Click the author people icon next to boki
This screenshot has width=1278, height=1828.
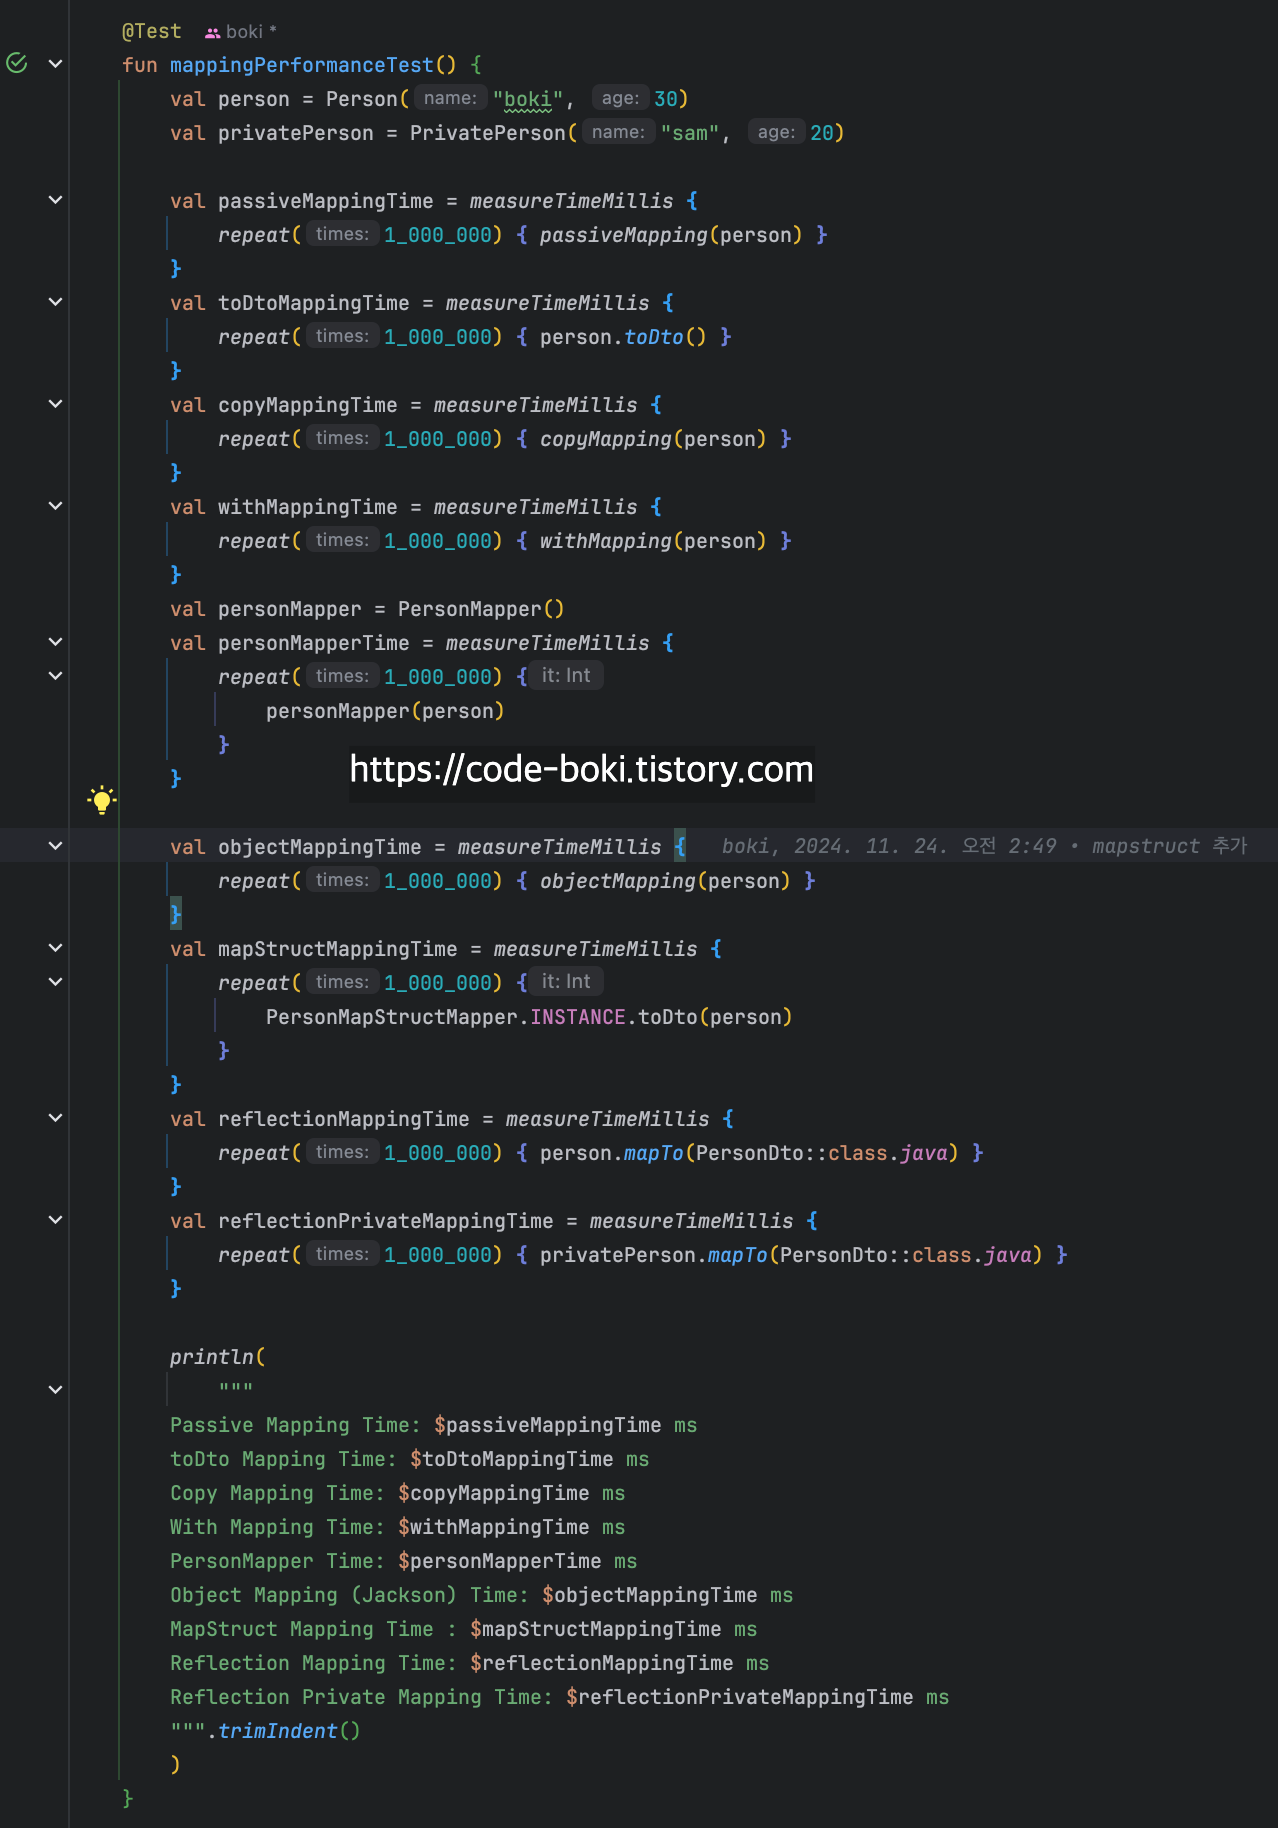pyautogui.click(x=212, y=33)
